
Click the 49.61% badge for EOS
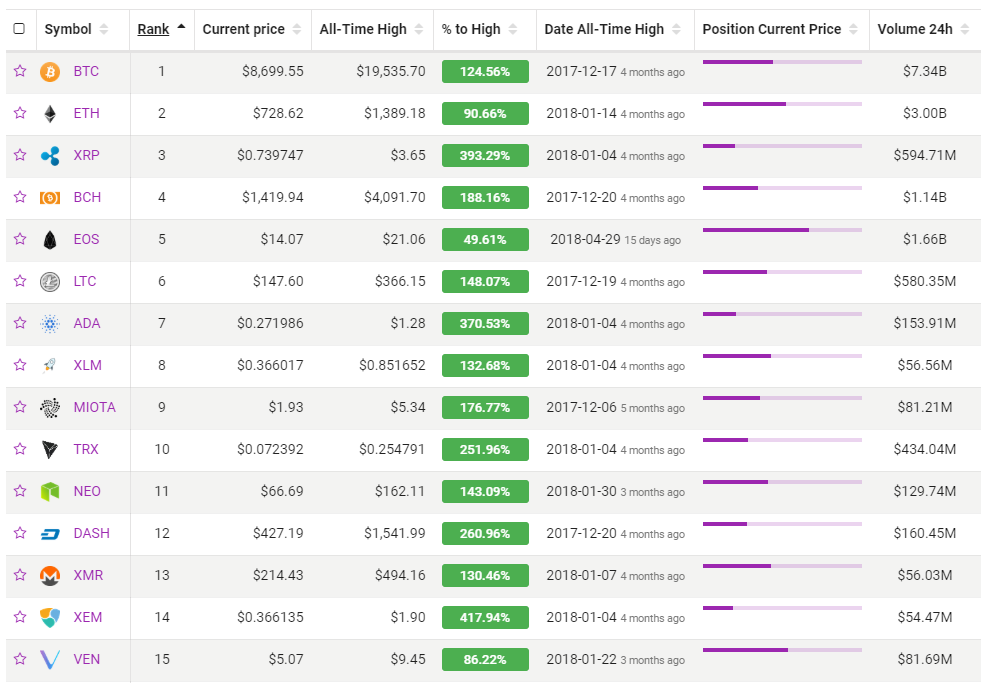485,240
